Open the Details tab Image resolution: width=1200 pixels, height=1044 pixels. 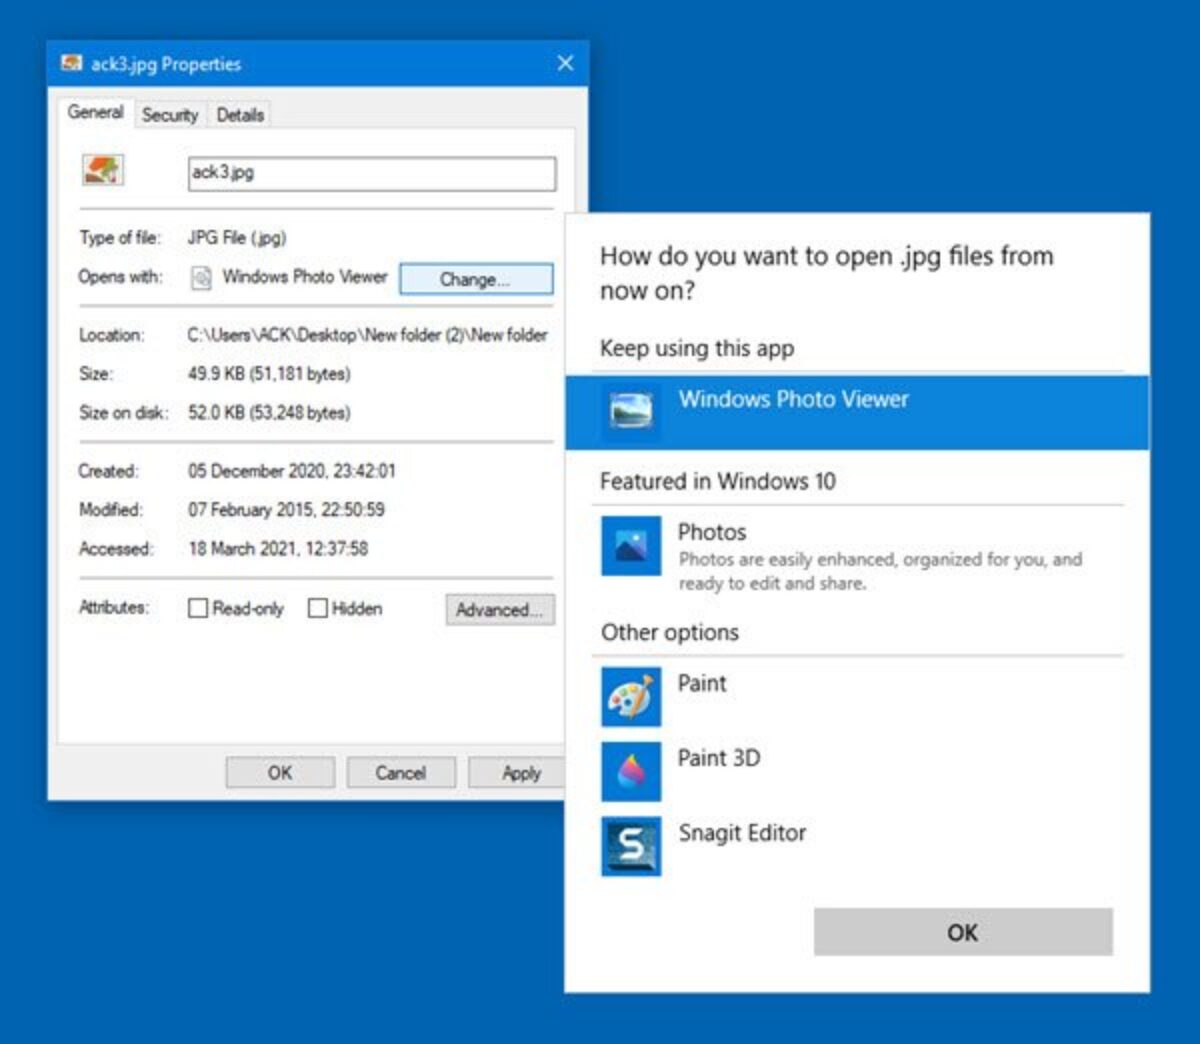click(240, 115)
